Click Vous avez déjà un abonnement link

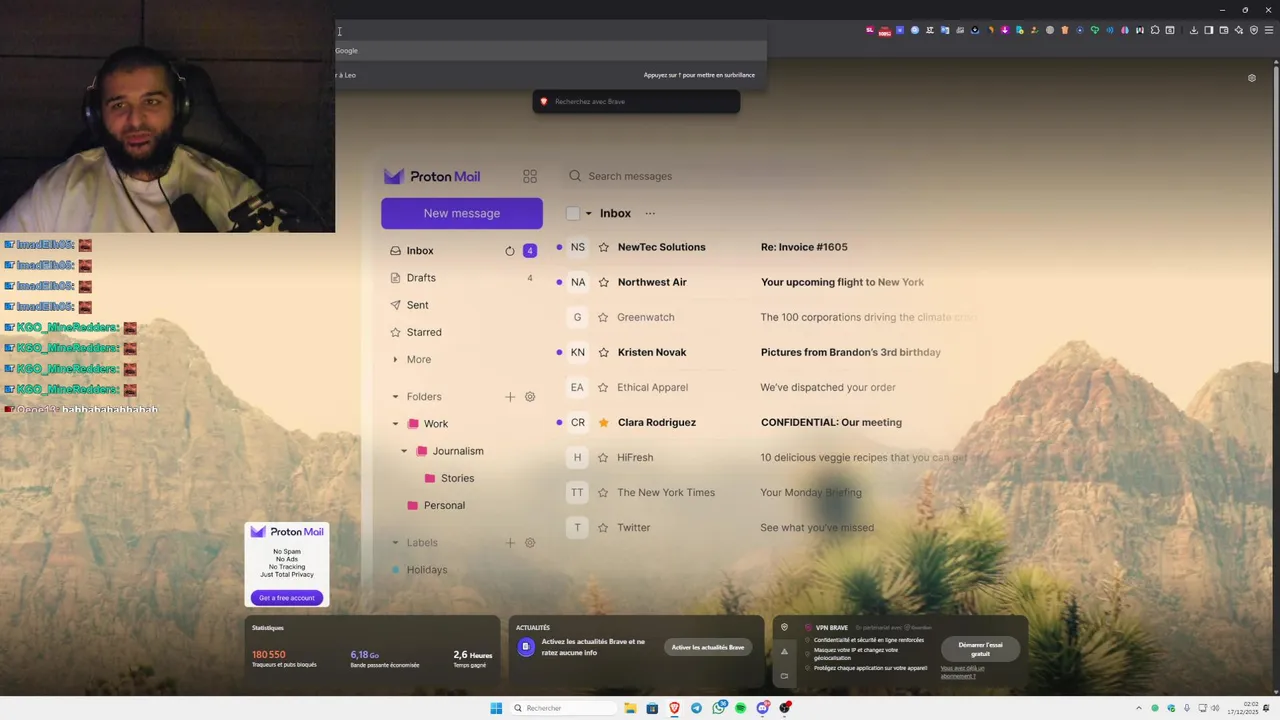tap(962, 672)
